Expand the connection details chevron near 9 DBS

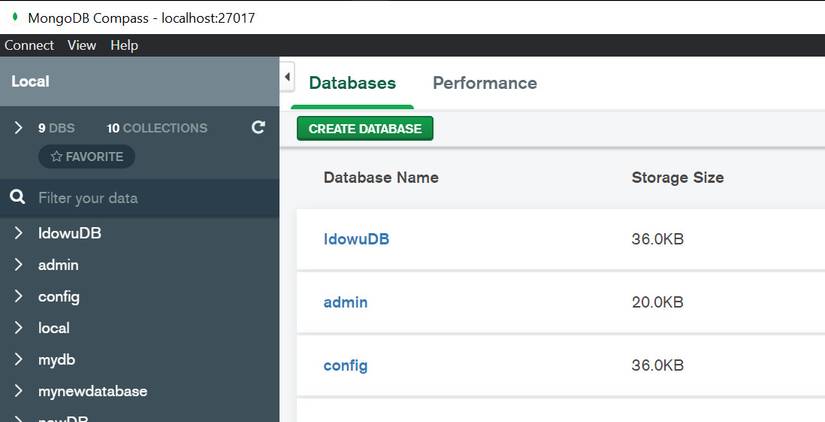(x=18, y=127)
